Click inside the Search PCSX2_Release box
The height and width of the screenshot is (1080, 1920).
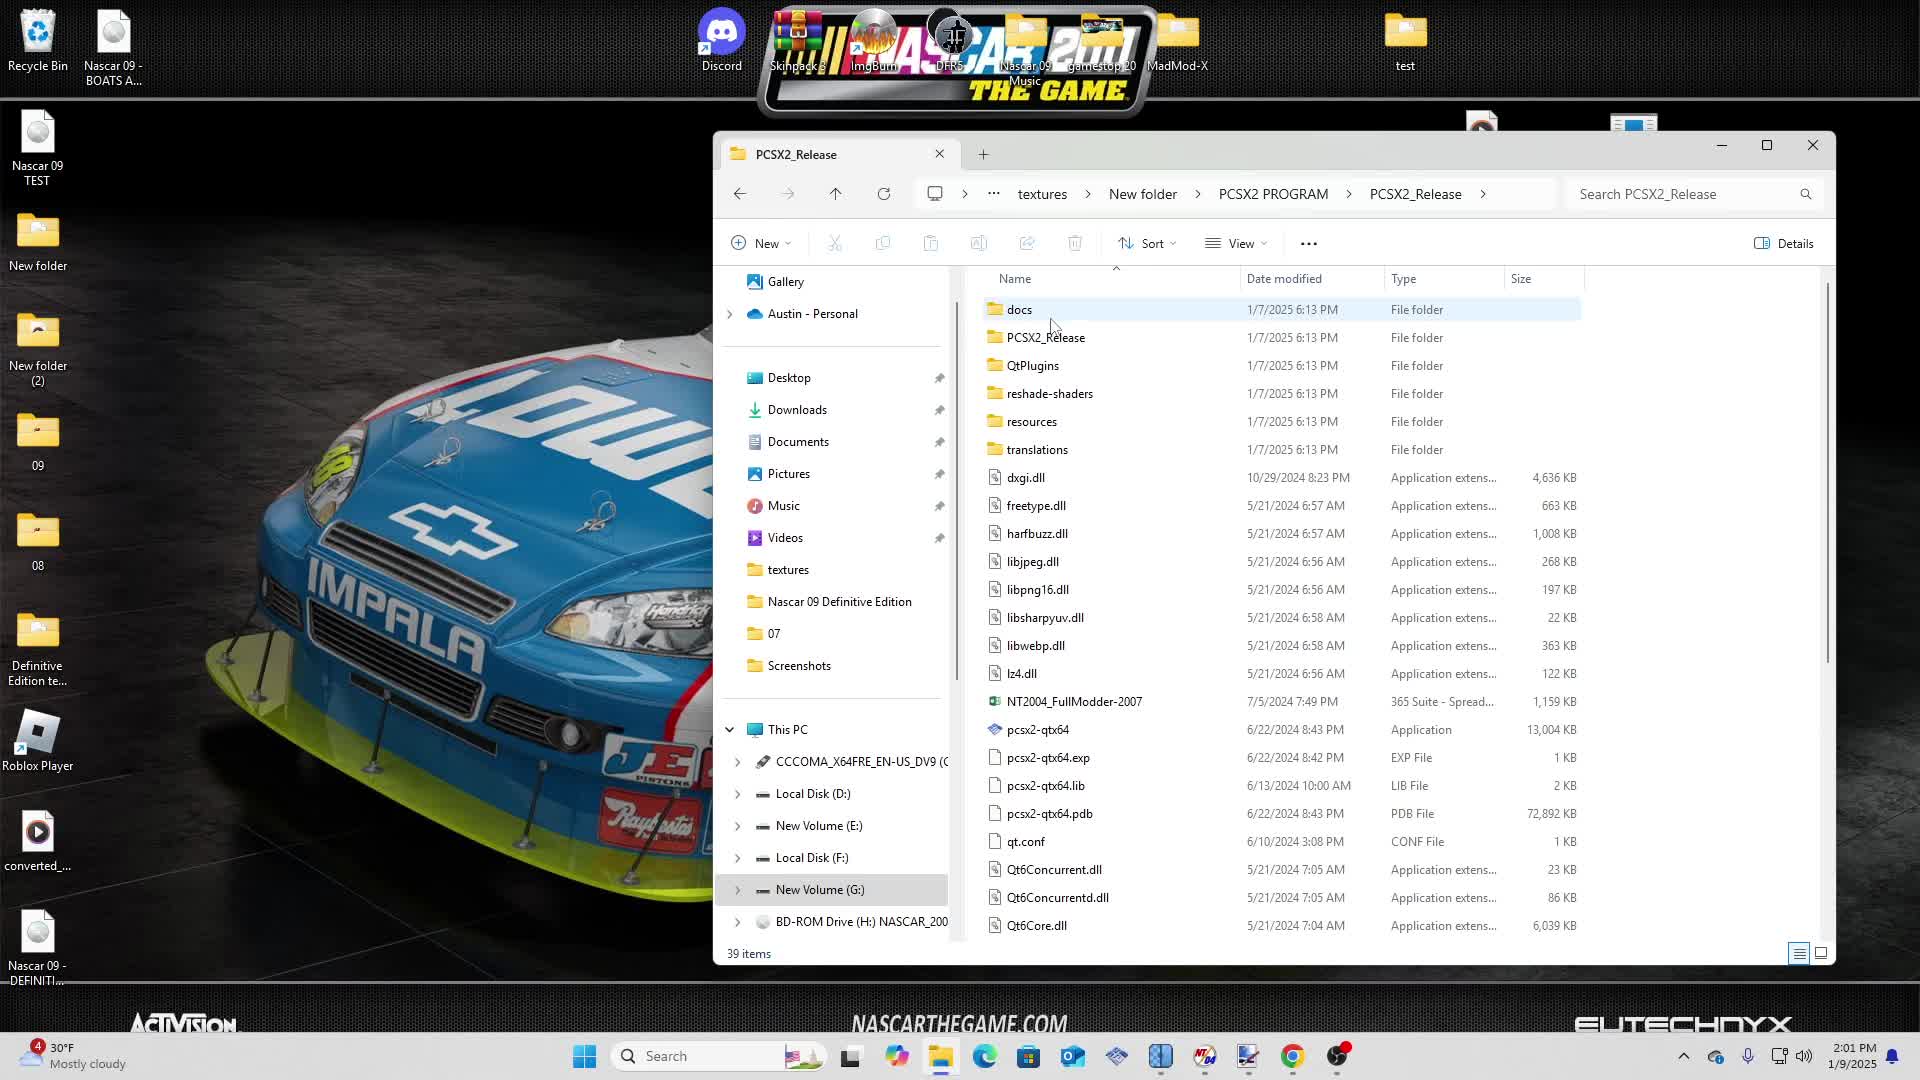1690,194
